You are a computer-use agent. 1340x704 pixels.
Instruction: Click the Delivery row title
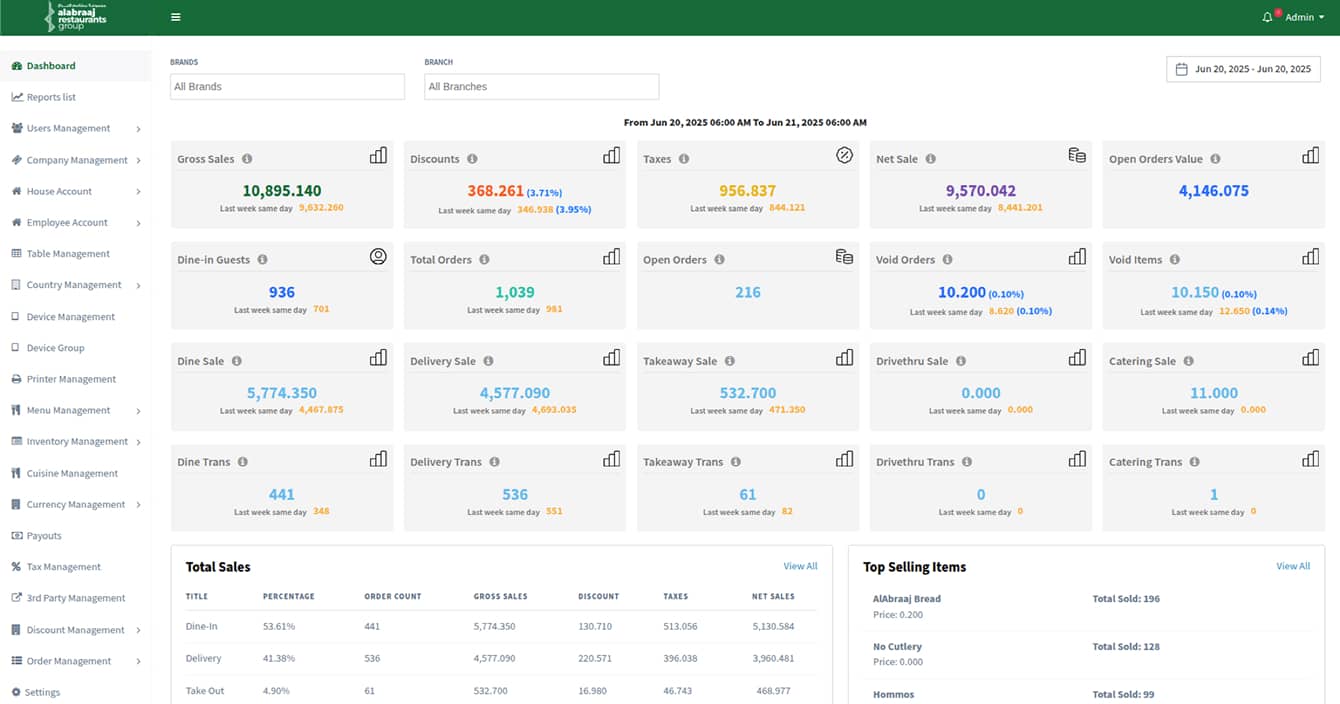pos(204,658)
